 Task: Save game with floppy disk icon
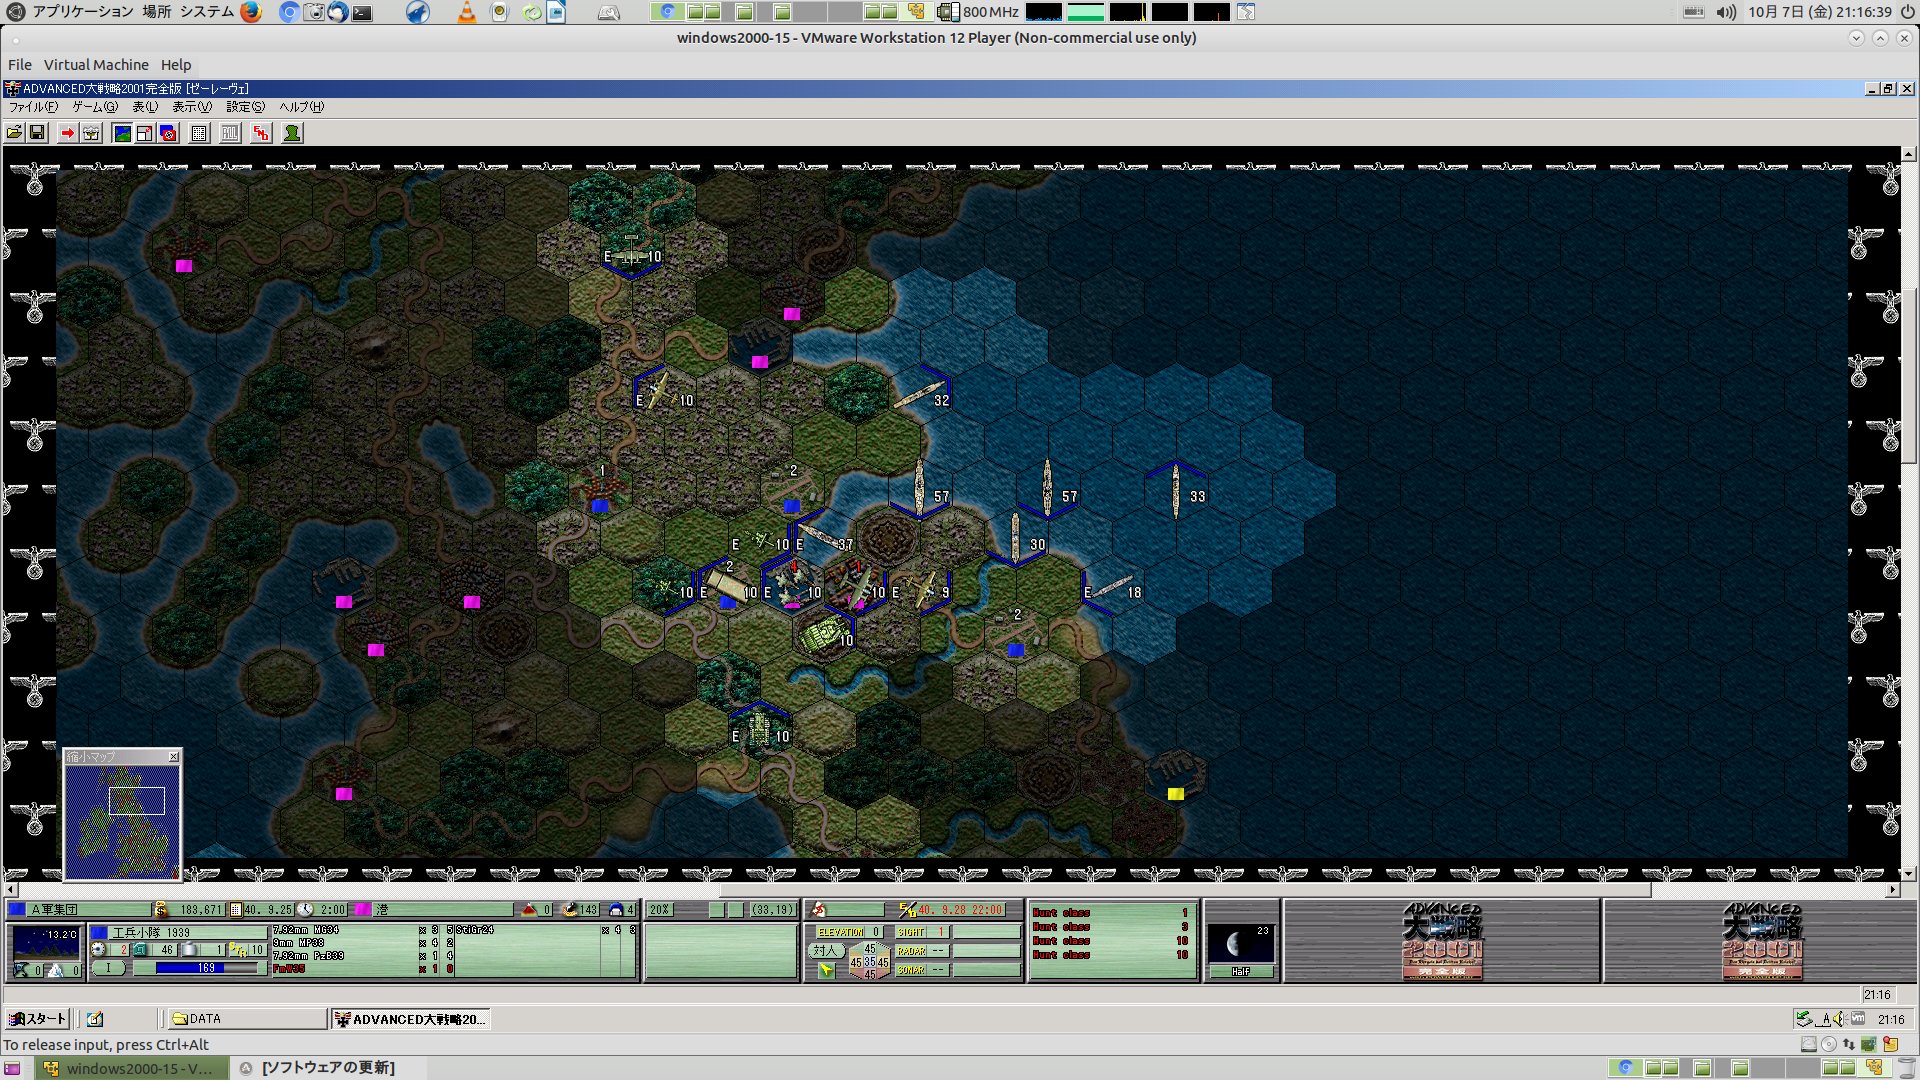37,133
